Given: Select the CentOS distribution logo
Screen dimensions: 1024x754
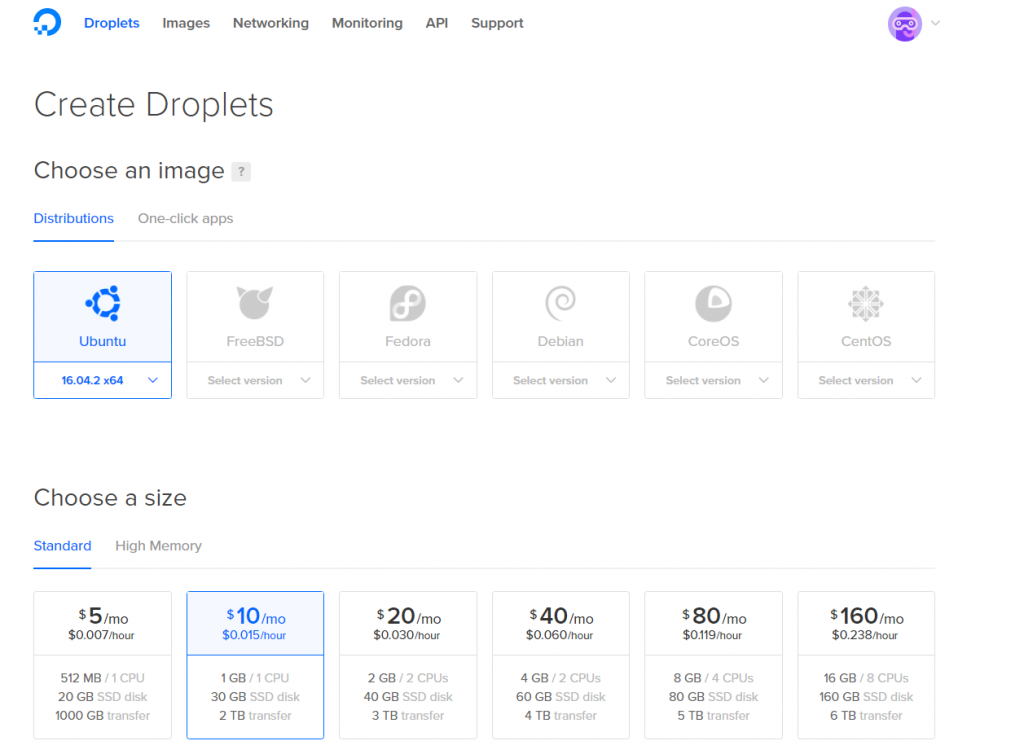Looking at the screenshot, I should tap(866, 304).
